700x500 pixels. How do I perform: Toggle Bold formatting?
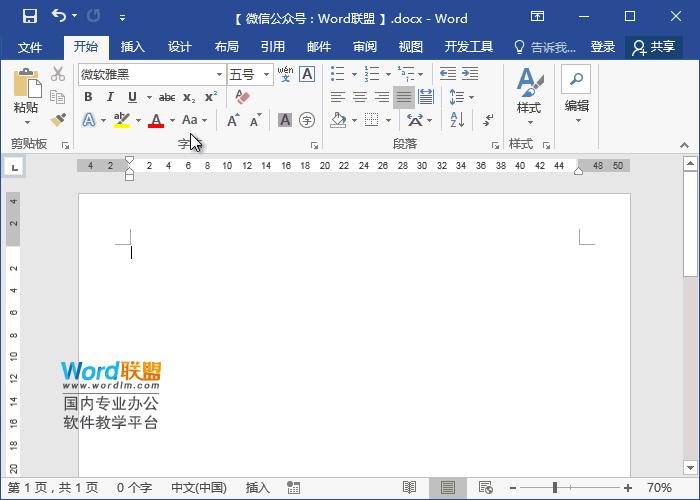coord(88,97)
